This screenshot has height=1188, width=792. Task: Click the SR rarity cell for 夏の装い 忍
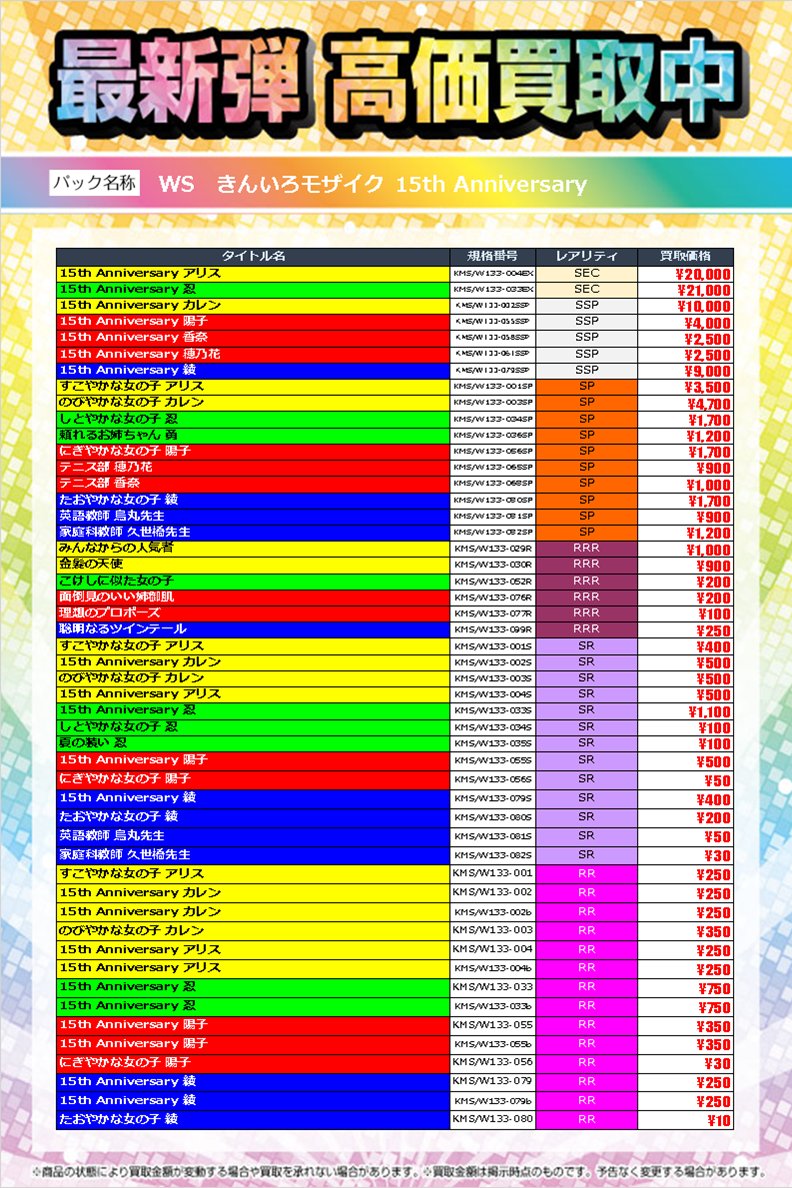(587, 742)
